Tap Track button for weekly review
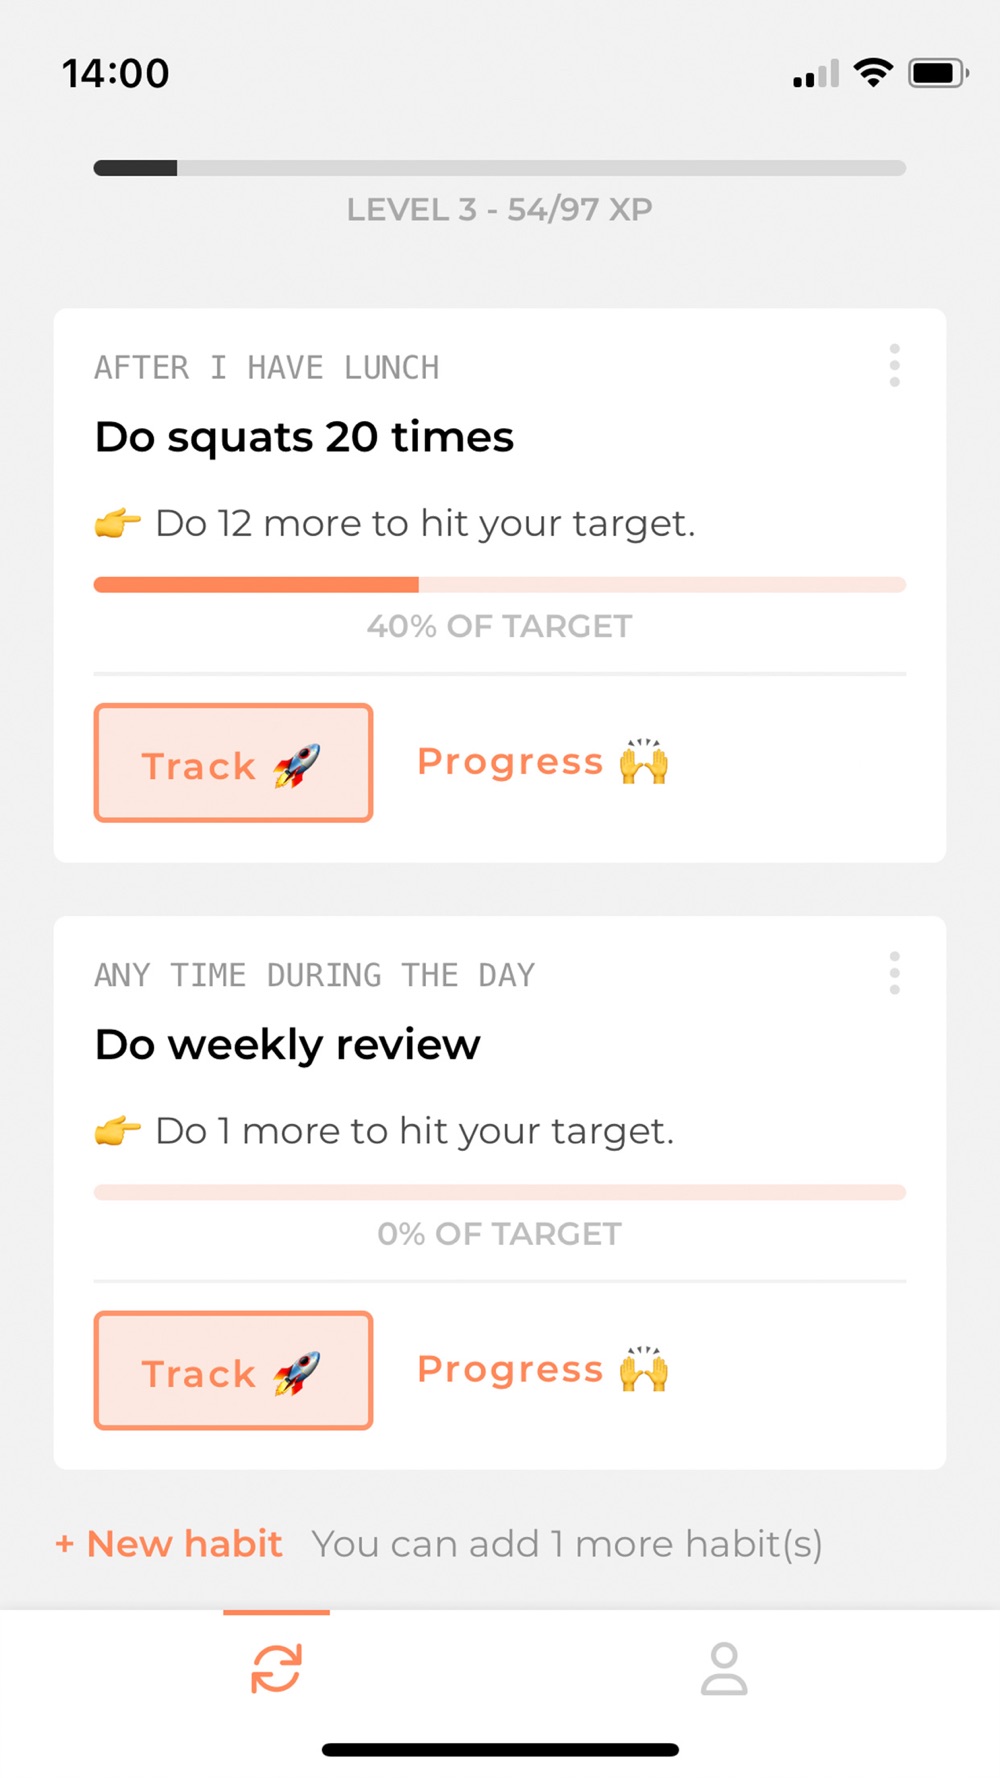Image resolution: width=1000 pixels, height=1778 pixels. click(233, 1370)
